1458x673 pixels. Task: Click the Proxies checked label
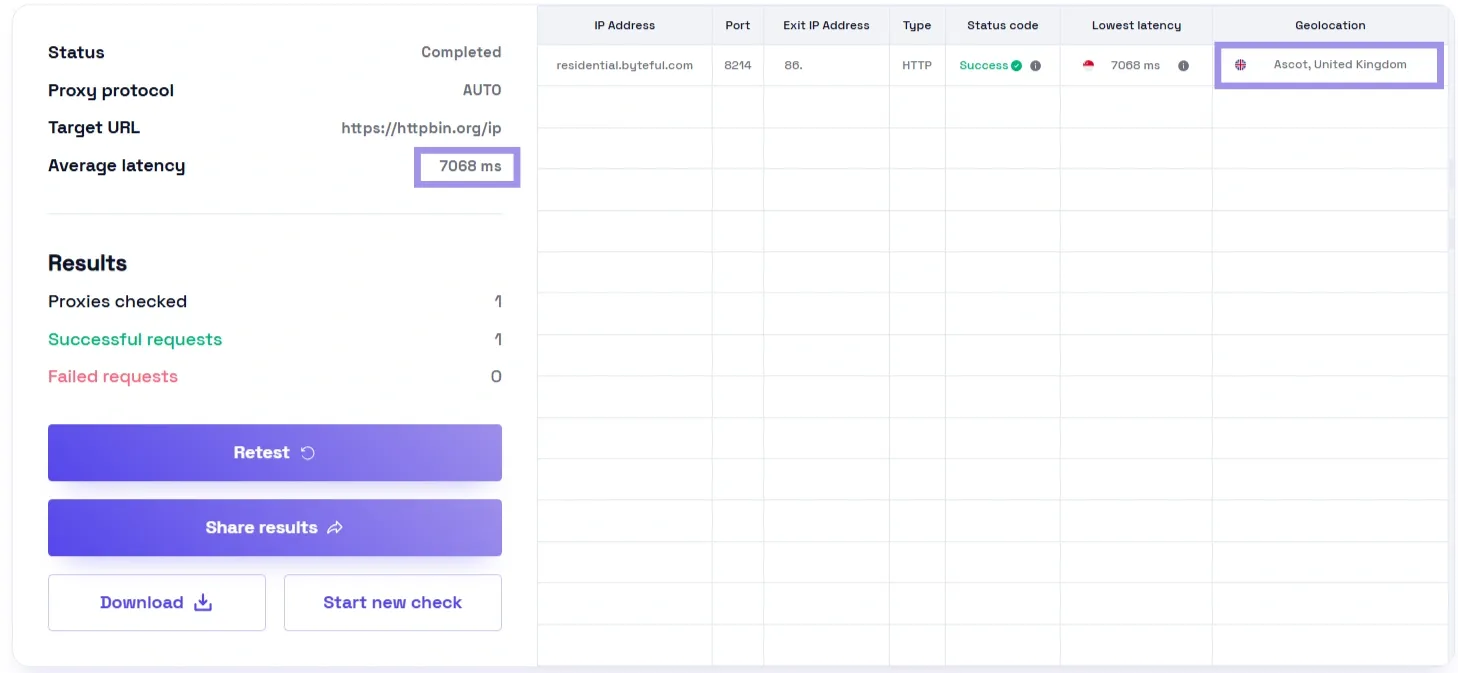[117, 302]
